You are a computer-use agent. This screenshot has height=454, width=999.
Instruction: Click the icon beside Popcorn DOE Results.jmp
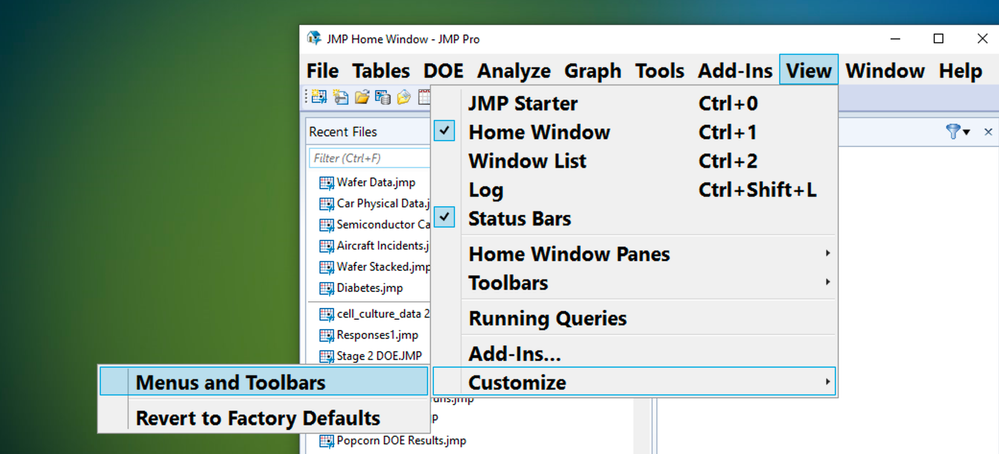327,441
